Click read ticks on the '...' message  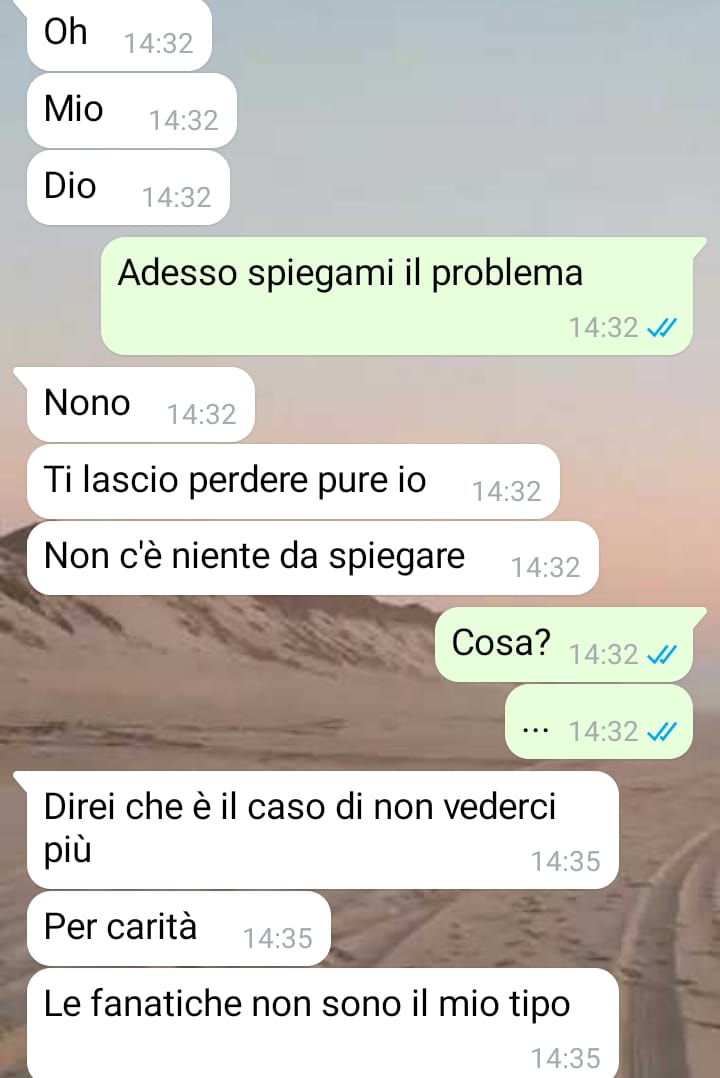point(662,732)
